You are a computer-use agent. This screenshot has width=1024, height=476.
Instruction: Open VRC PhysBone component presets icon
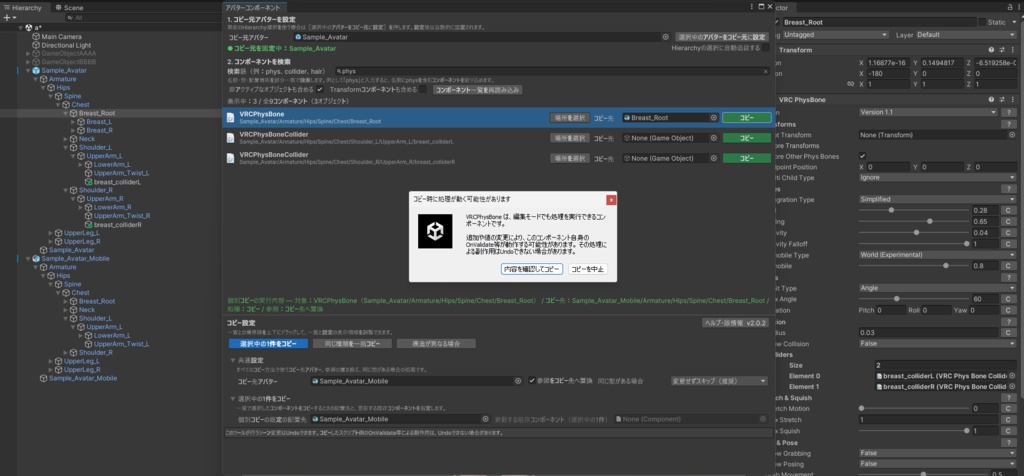[1002, 99]
